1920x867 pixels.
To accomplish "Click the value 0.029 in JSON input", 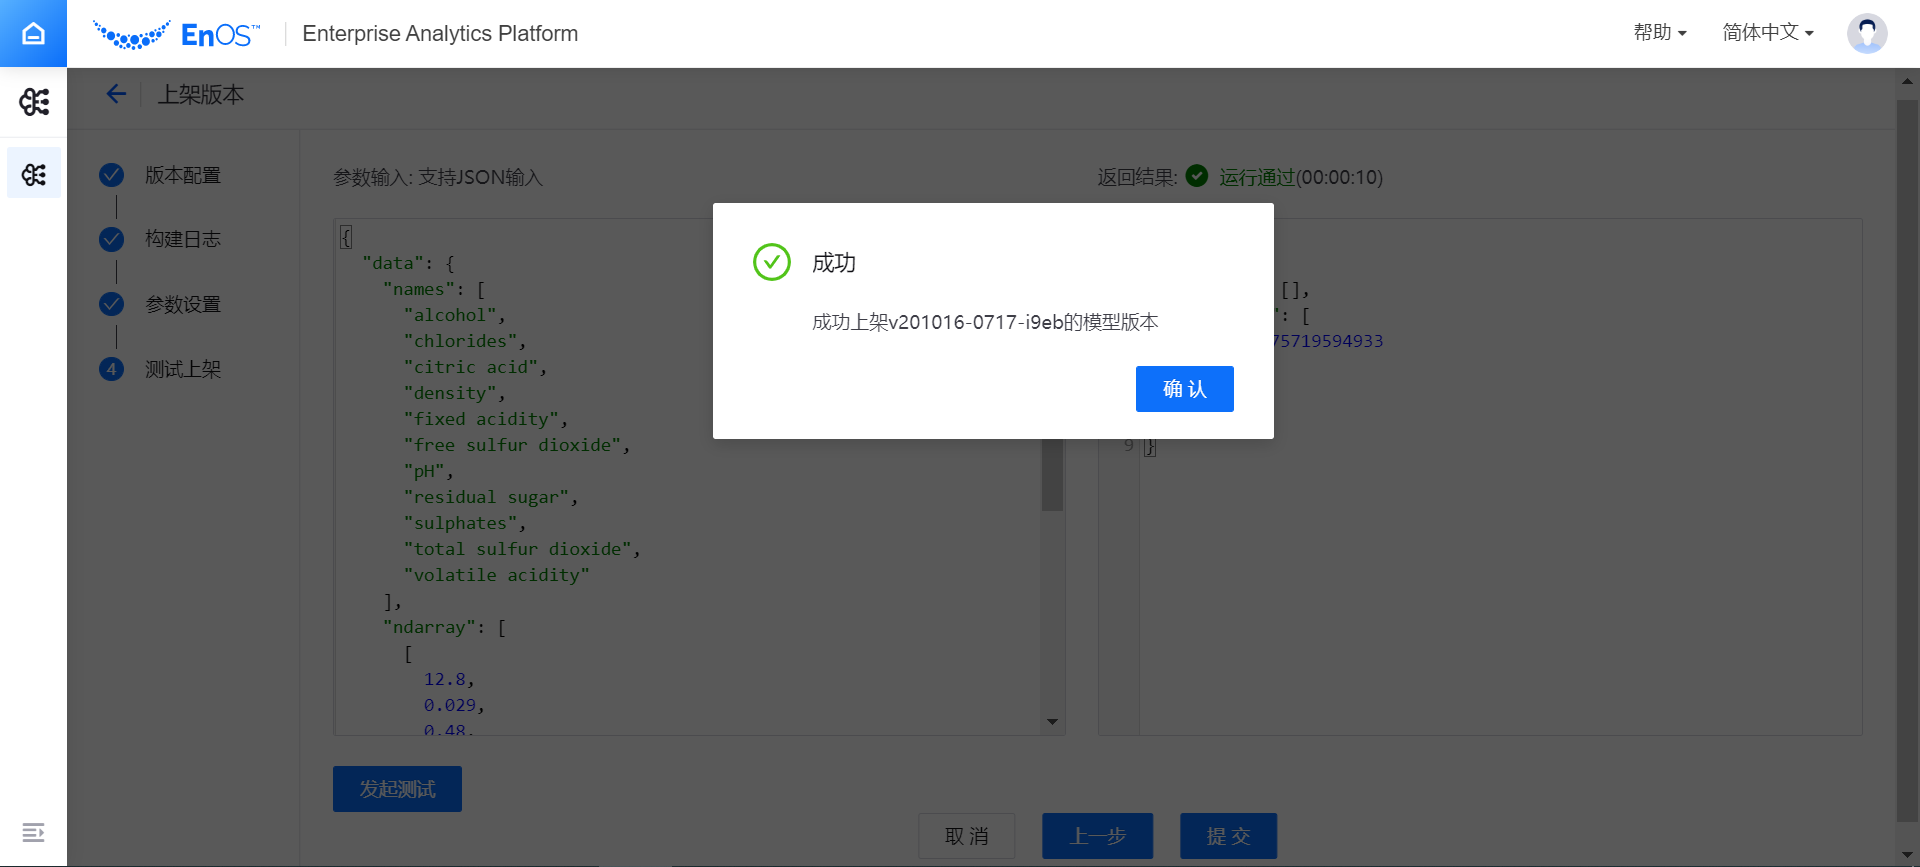I will [x=449, y=705].
